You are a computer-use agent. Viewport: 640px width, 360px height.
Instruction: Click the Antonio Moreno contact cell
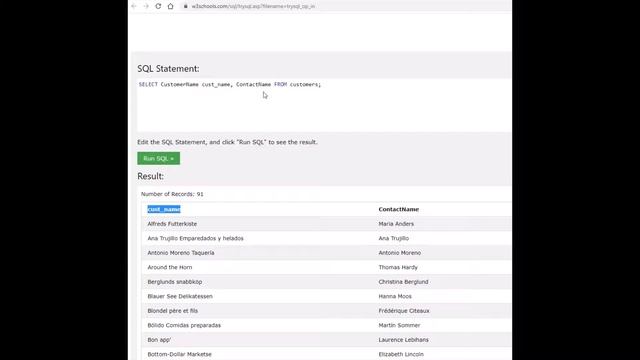tap(399, 253)
